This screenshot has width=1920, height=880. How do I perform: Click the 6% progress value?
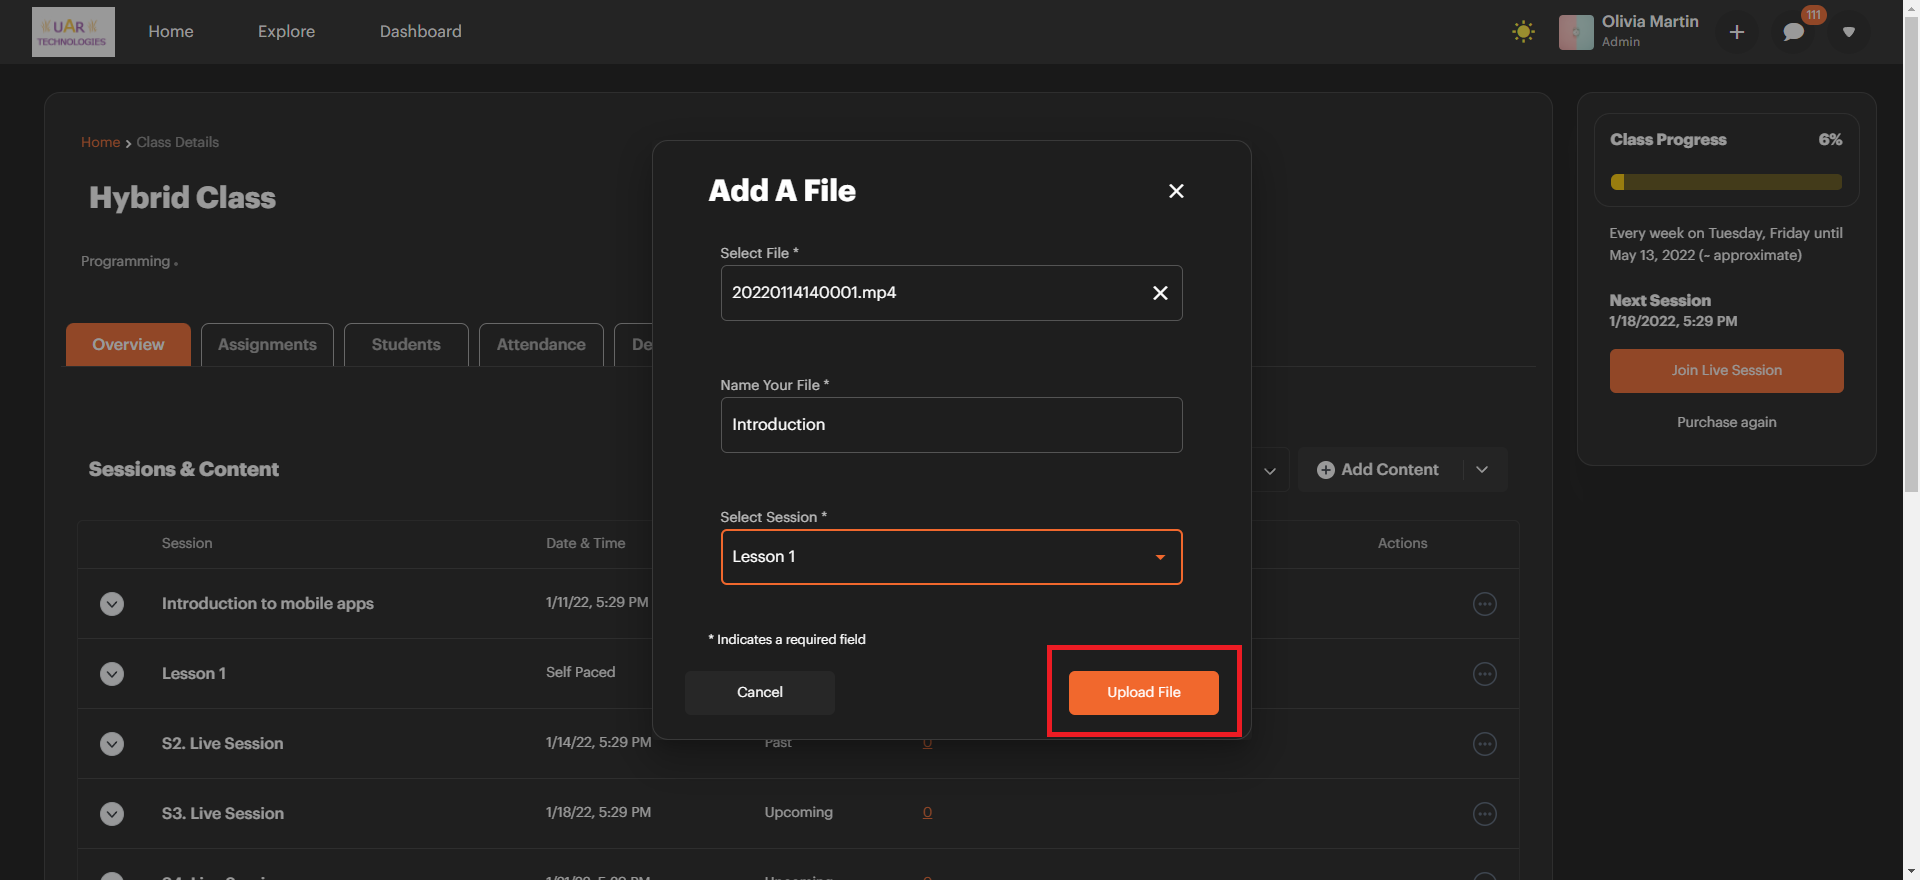coord(1830,140)
